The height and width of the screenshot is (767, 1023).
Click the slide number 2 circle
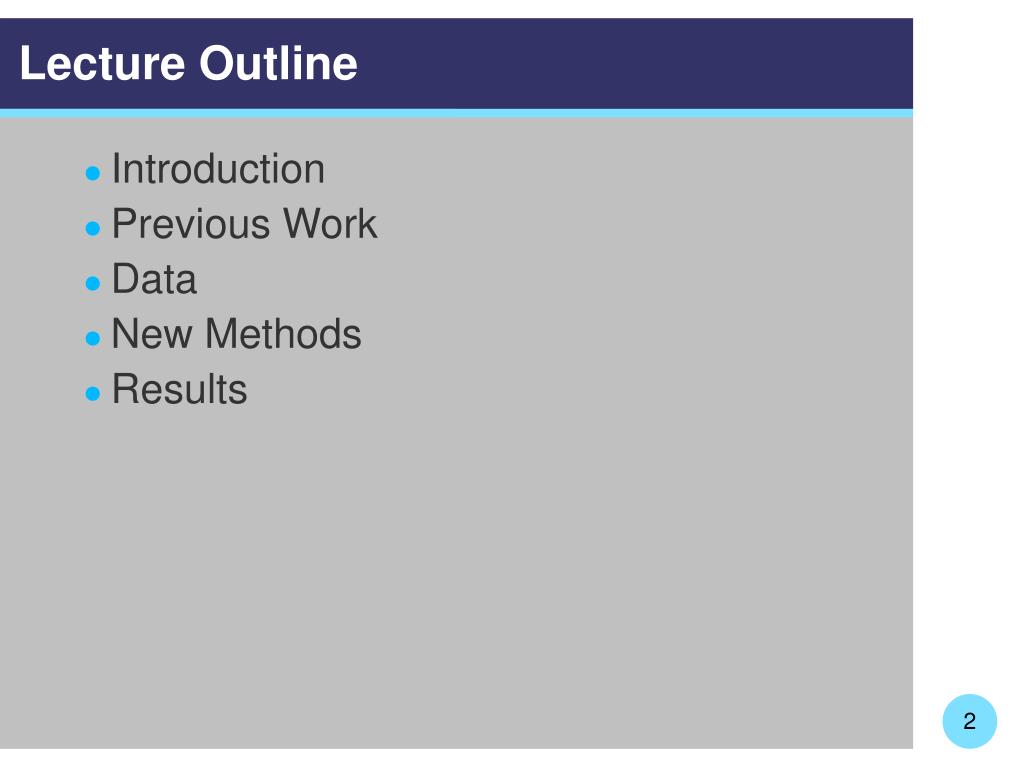970,721
